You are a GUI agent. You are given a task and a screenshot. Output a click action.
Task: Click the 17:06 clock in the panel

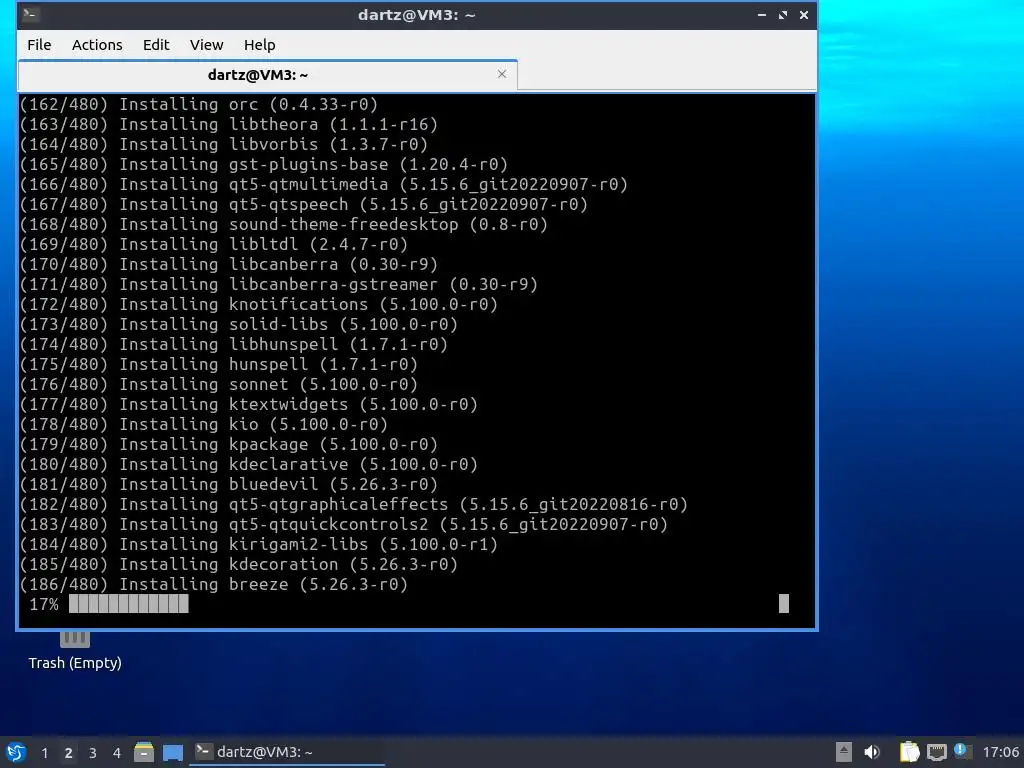coord(1000,752)
